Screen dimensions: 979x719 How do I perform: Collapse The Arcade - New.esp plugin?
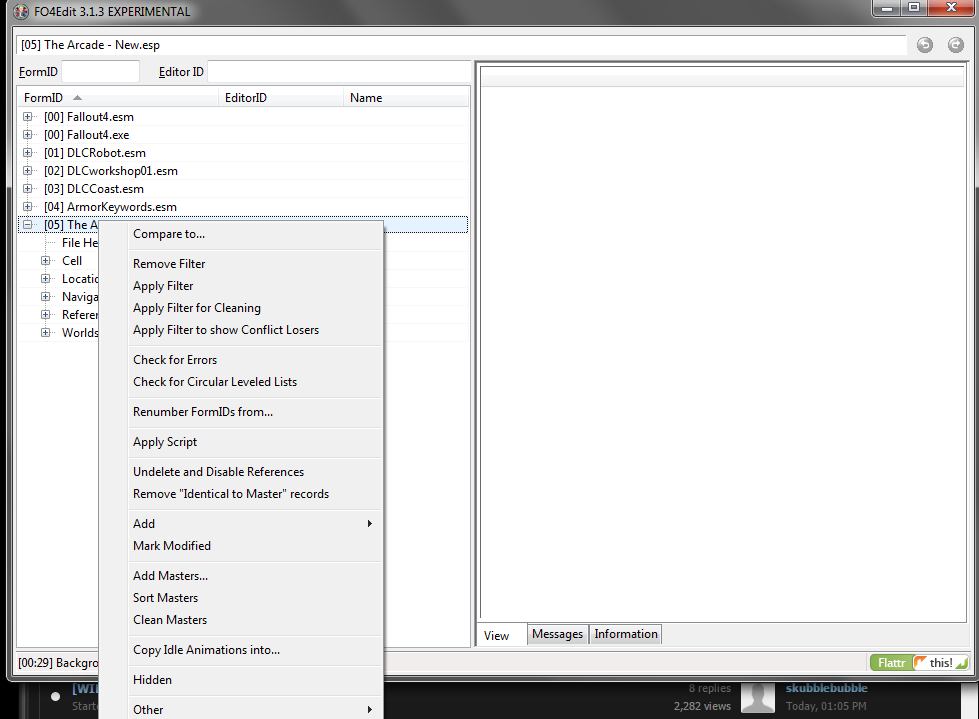(x=27, y=224)
